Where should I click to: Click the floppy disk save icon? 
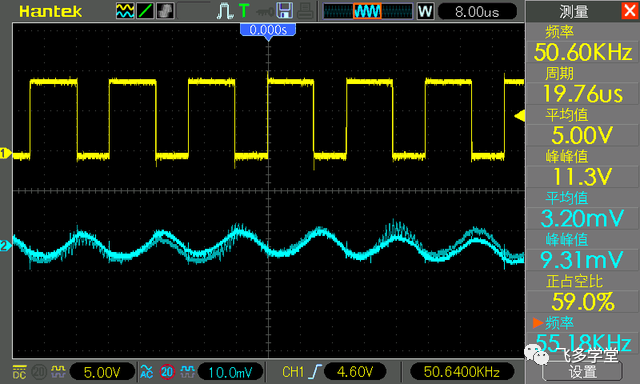284,11
